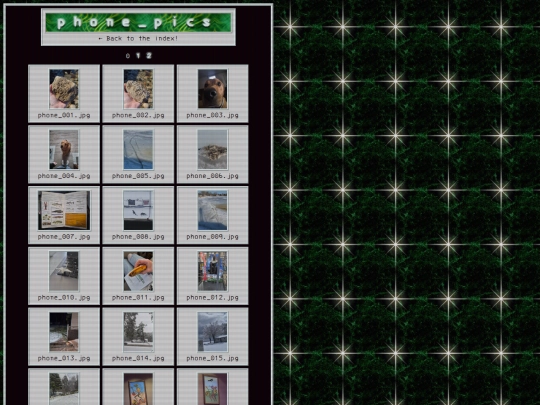
Task: Click the 'phone_012.jpg' filename label
Action: [x=212, y=298]
